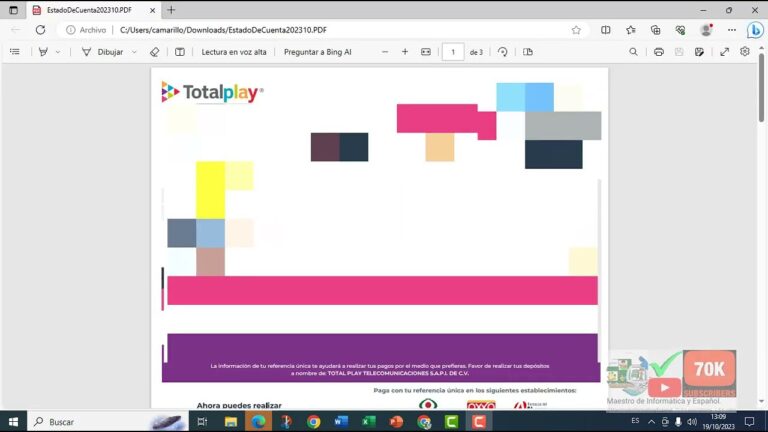Open Task View on the taskbar
The width and height of the screenshot is (768, 432).
tap(202, 422)
